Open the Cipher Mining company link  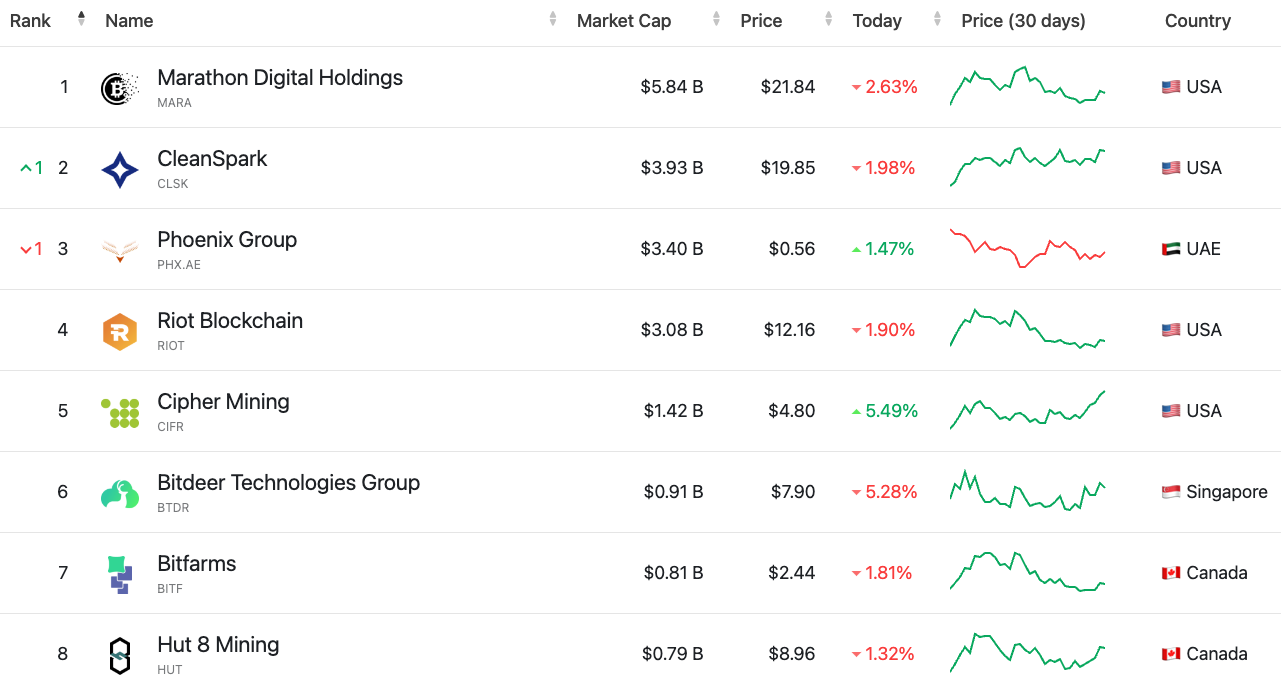point(223,402)
